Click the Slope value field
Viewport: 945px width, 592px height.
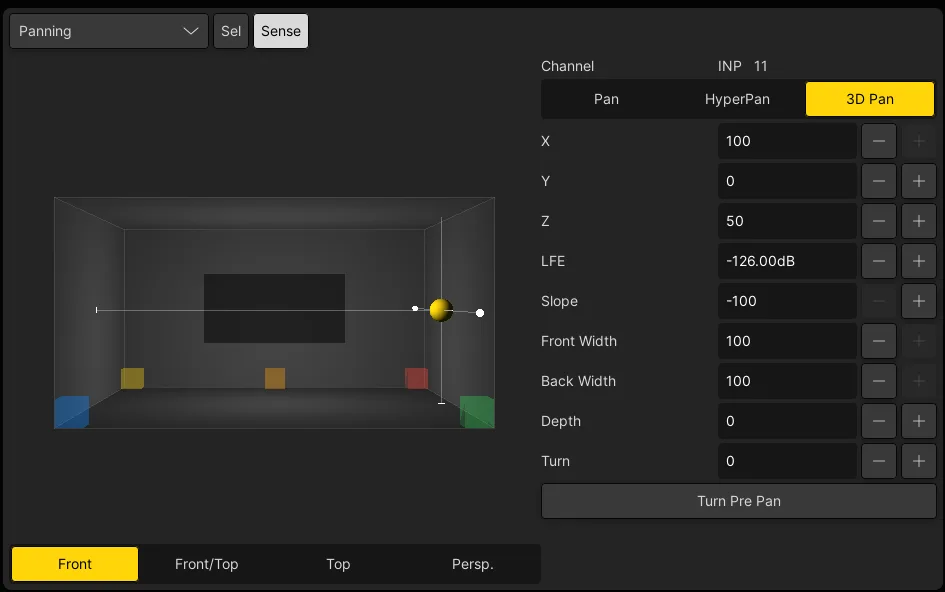(x=787, y=301)
